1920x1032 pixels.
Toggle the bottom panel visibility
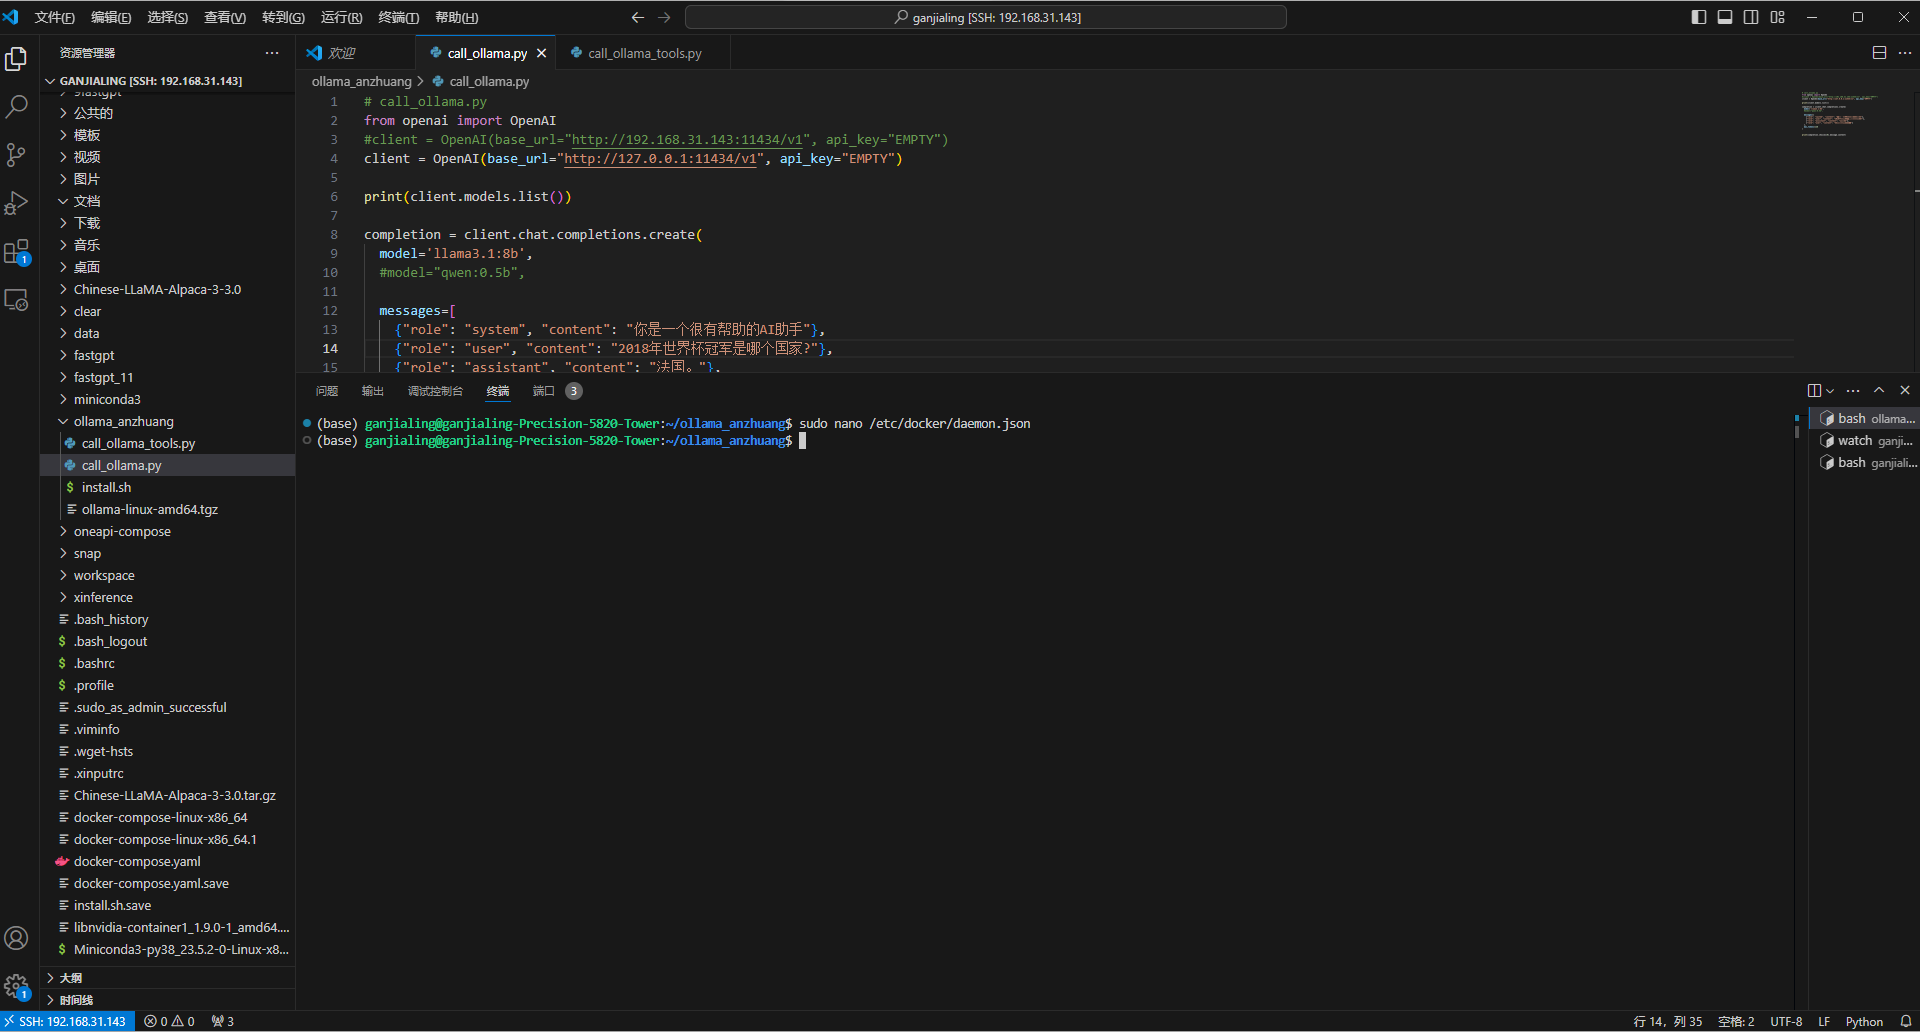coord(1725,17)
